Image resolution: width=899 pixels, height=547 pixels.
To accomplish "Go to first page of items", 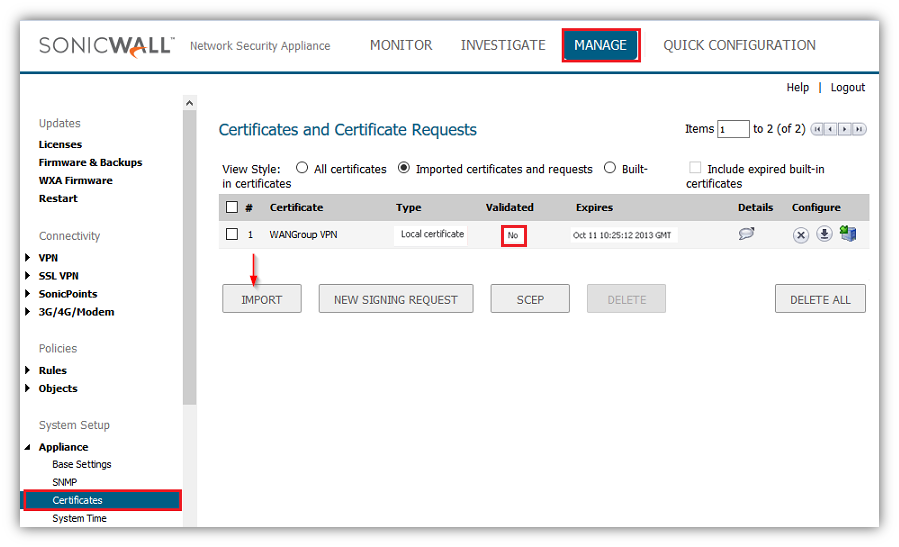I will pos(817,129).
